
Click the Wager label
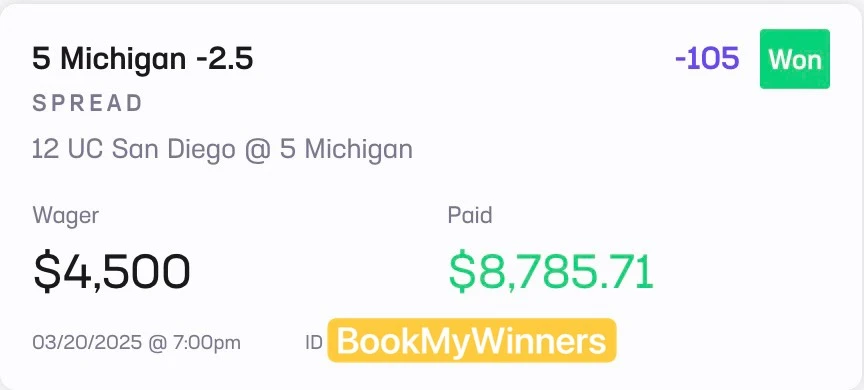[66, 215]
